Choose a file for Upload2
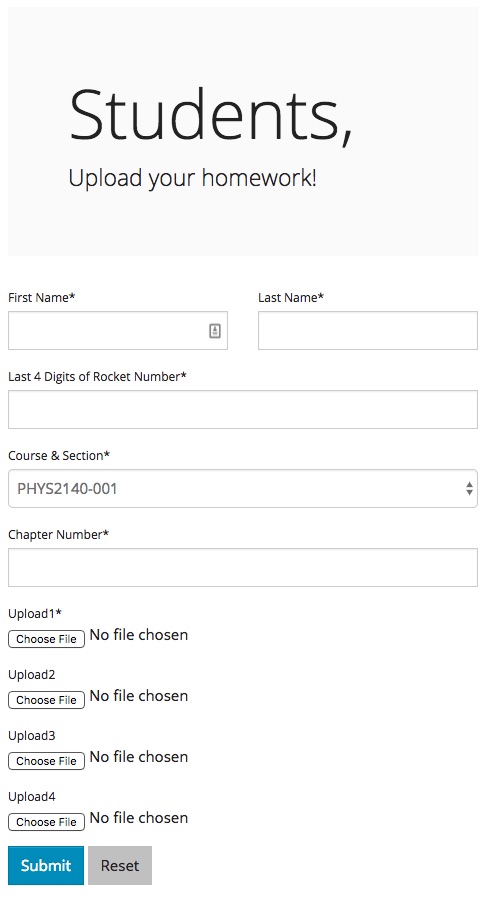The image size is (485, 899). point(46,699)
